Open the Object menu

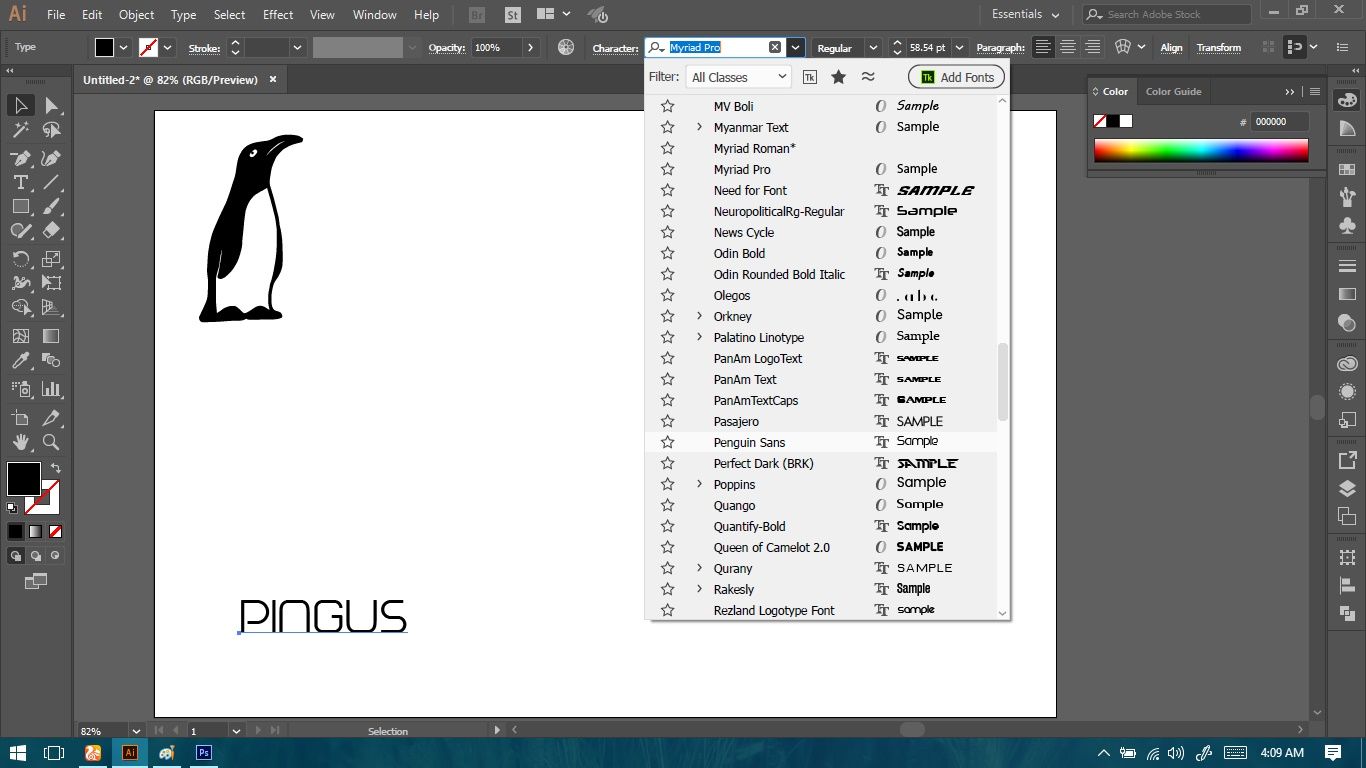tap(136, 15)
